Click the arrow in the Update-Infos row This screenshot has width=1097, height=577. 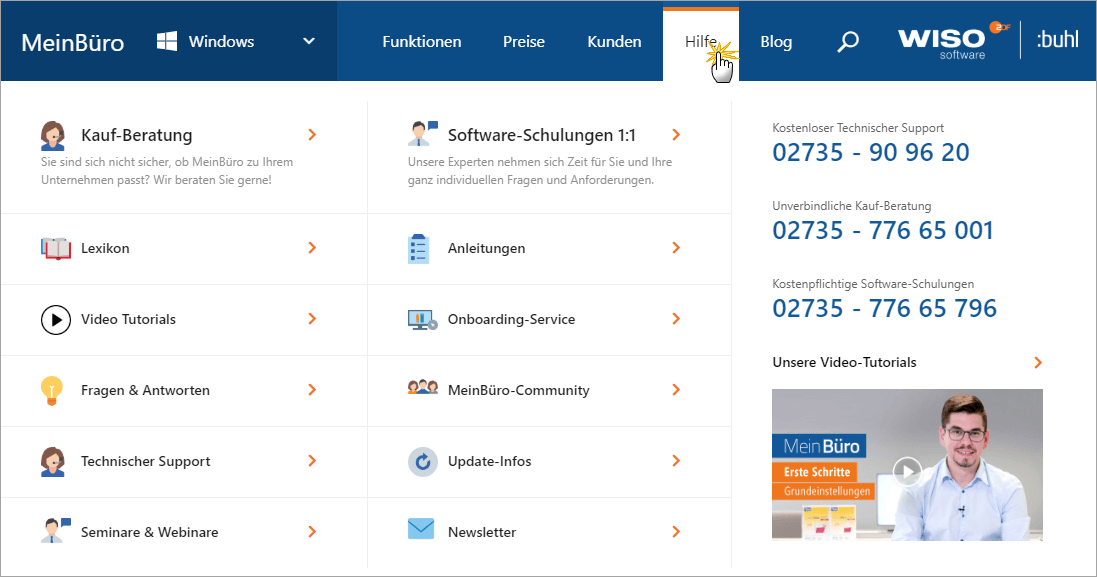[676, 462]
